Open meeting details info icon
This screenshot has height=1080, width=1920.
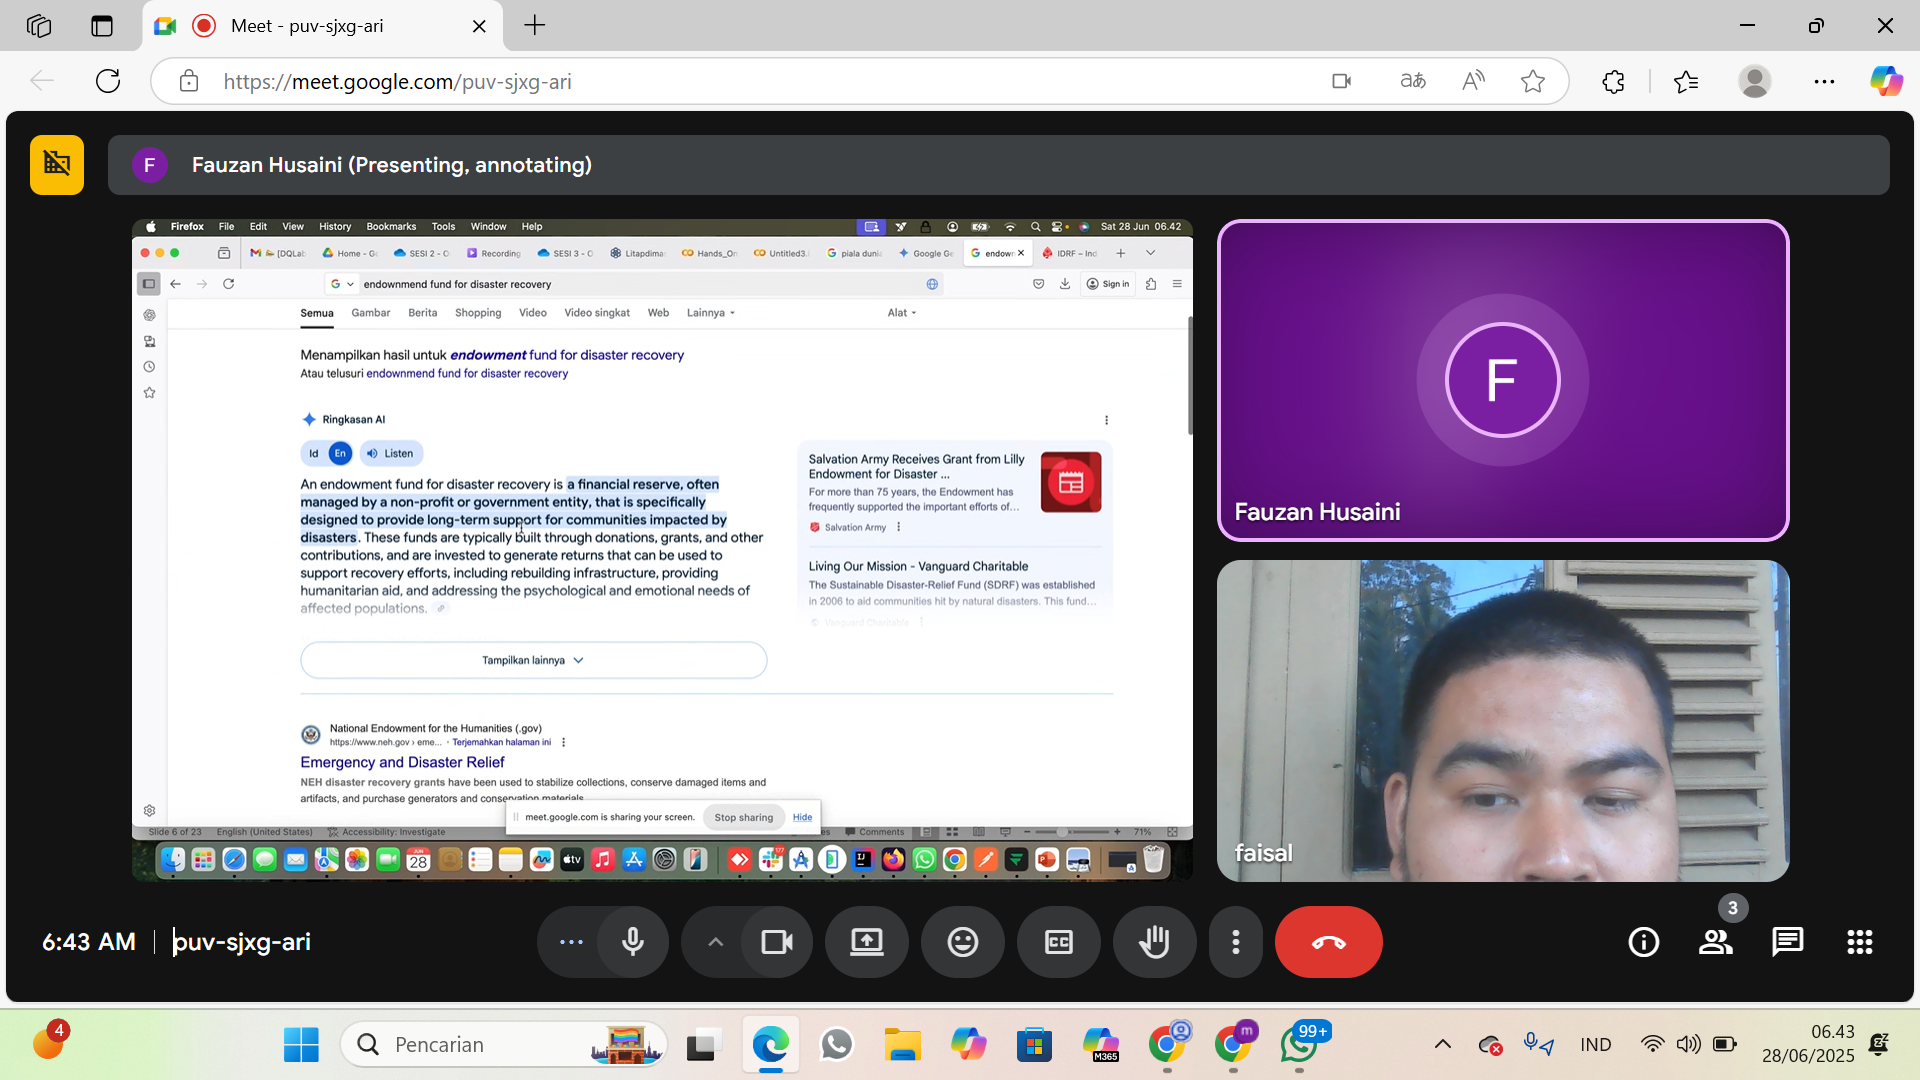(1643, 942)
